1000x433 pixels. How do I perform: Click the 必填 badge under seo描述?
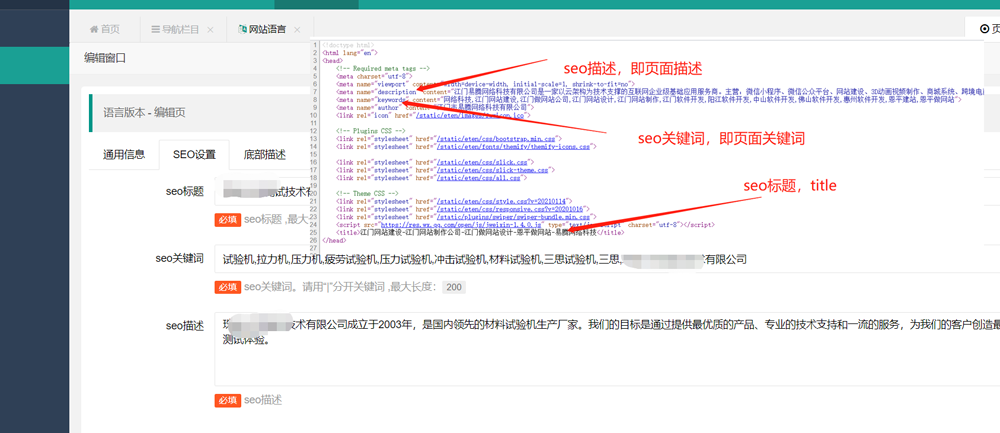(228, 400)
